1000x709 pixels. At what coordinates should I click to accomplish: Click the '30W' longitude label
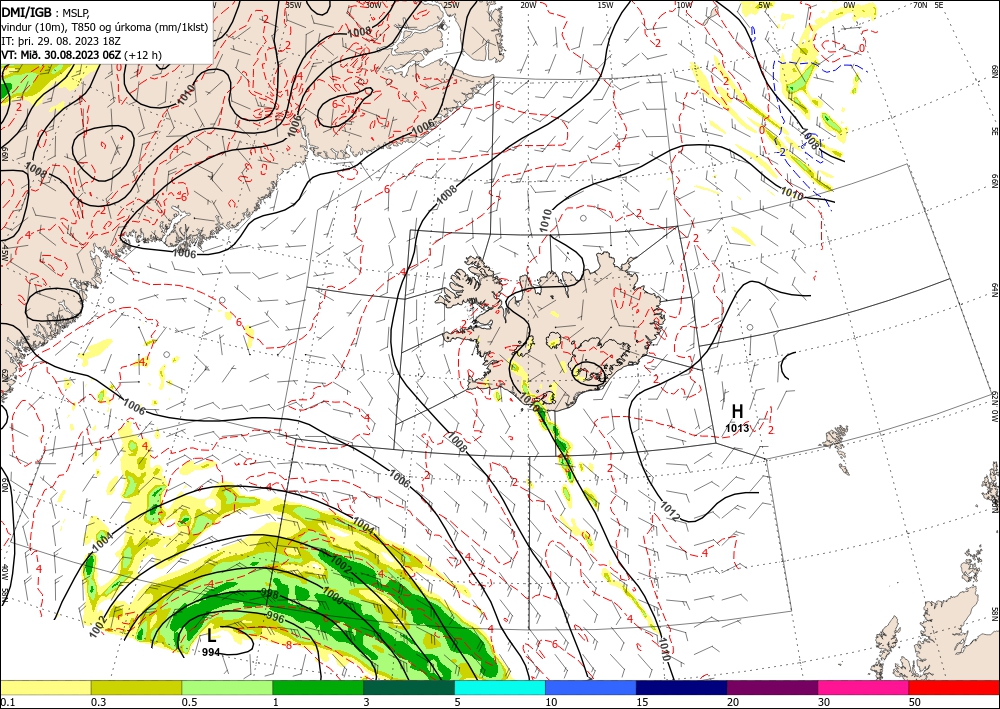pyautogui.click(x=374, y=5)
